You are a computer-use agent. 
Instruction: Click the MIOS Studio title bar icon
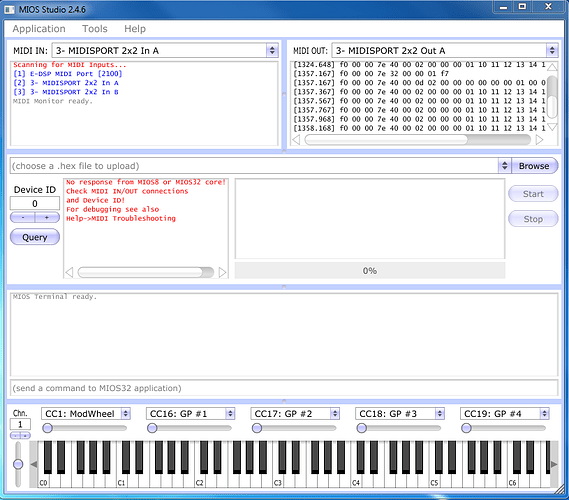pos(9,9)
